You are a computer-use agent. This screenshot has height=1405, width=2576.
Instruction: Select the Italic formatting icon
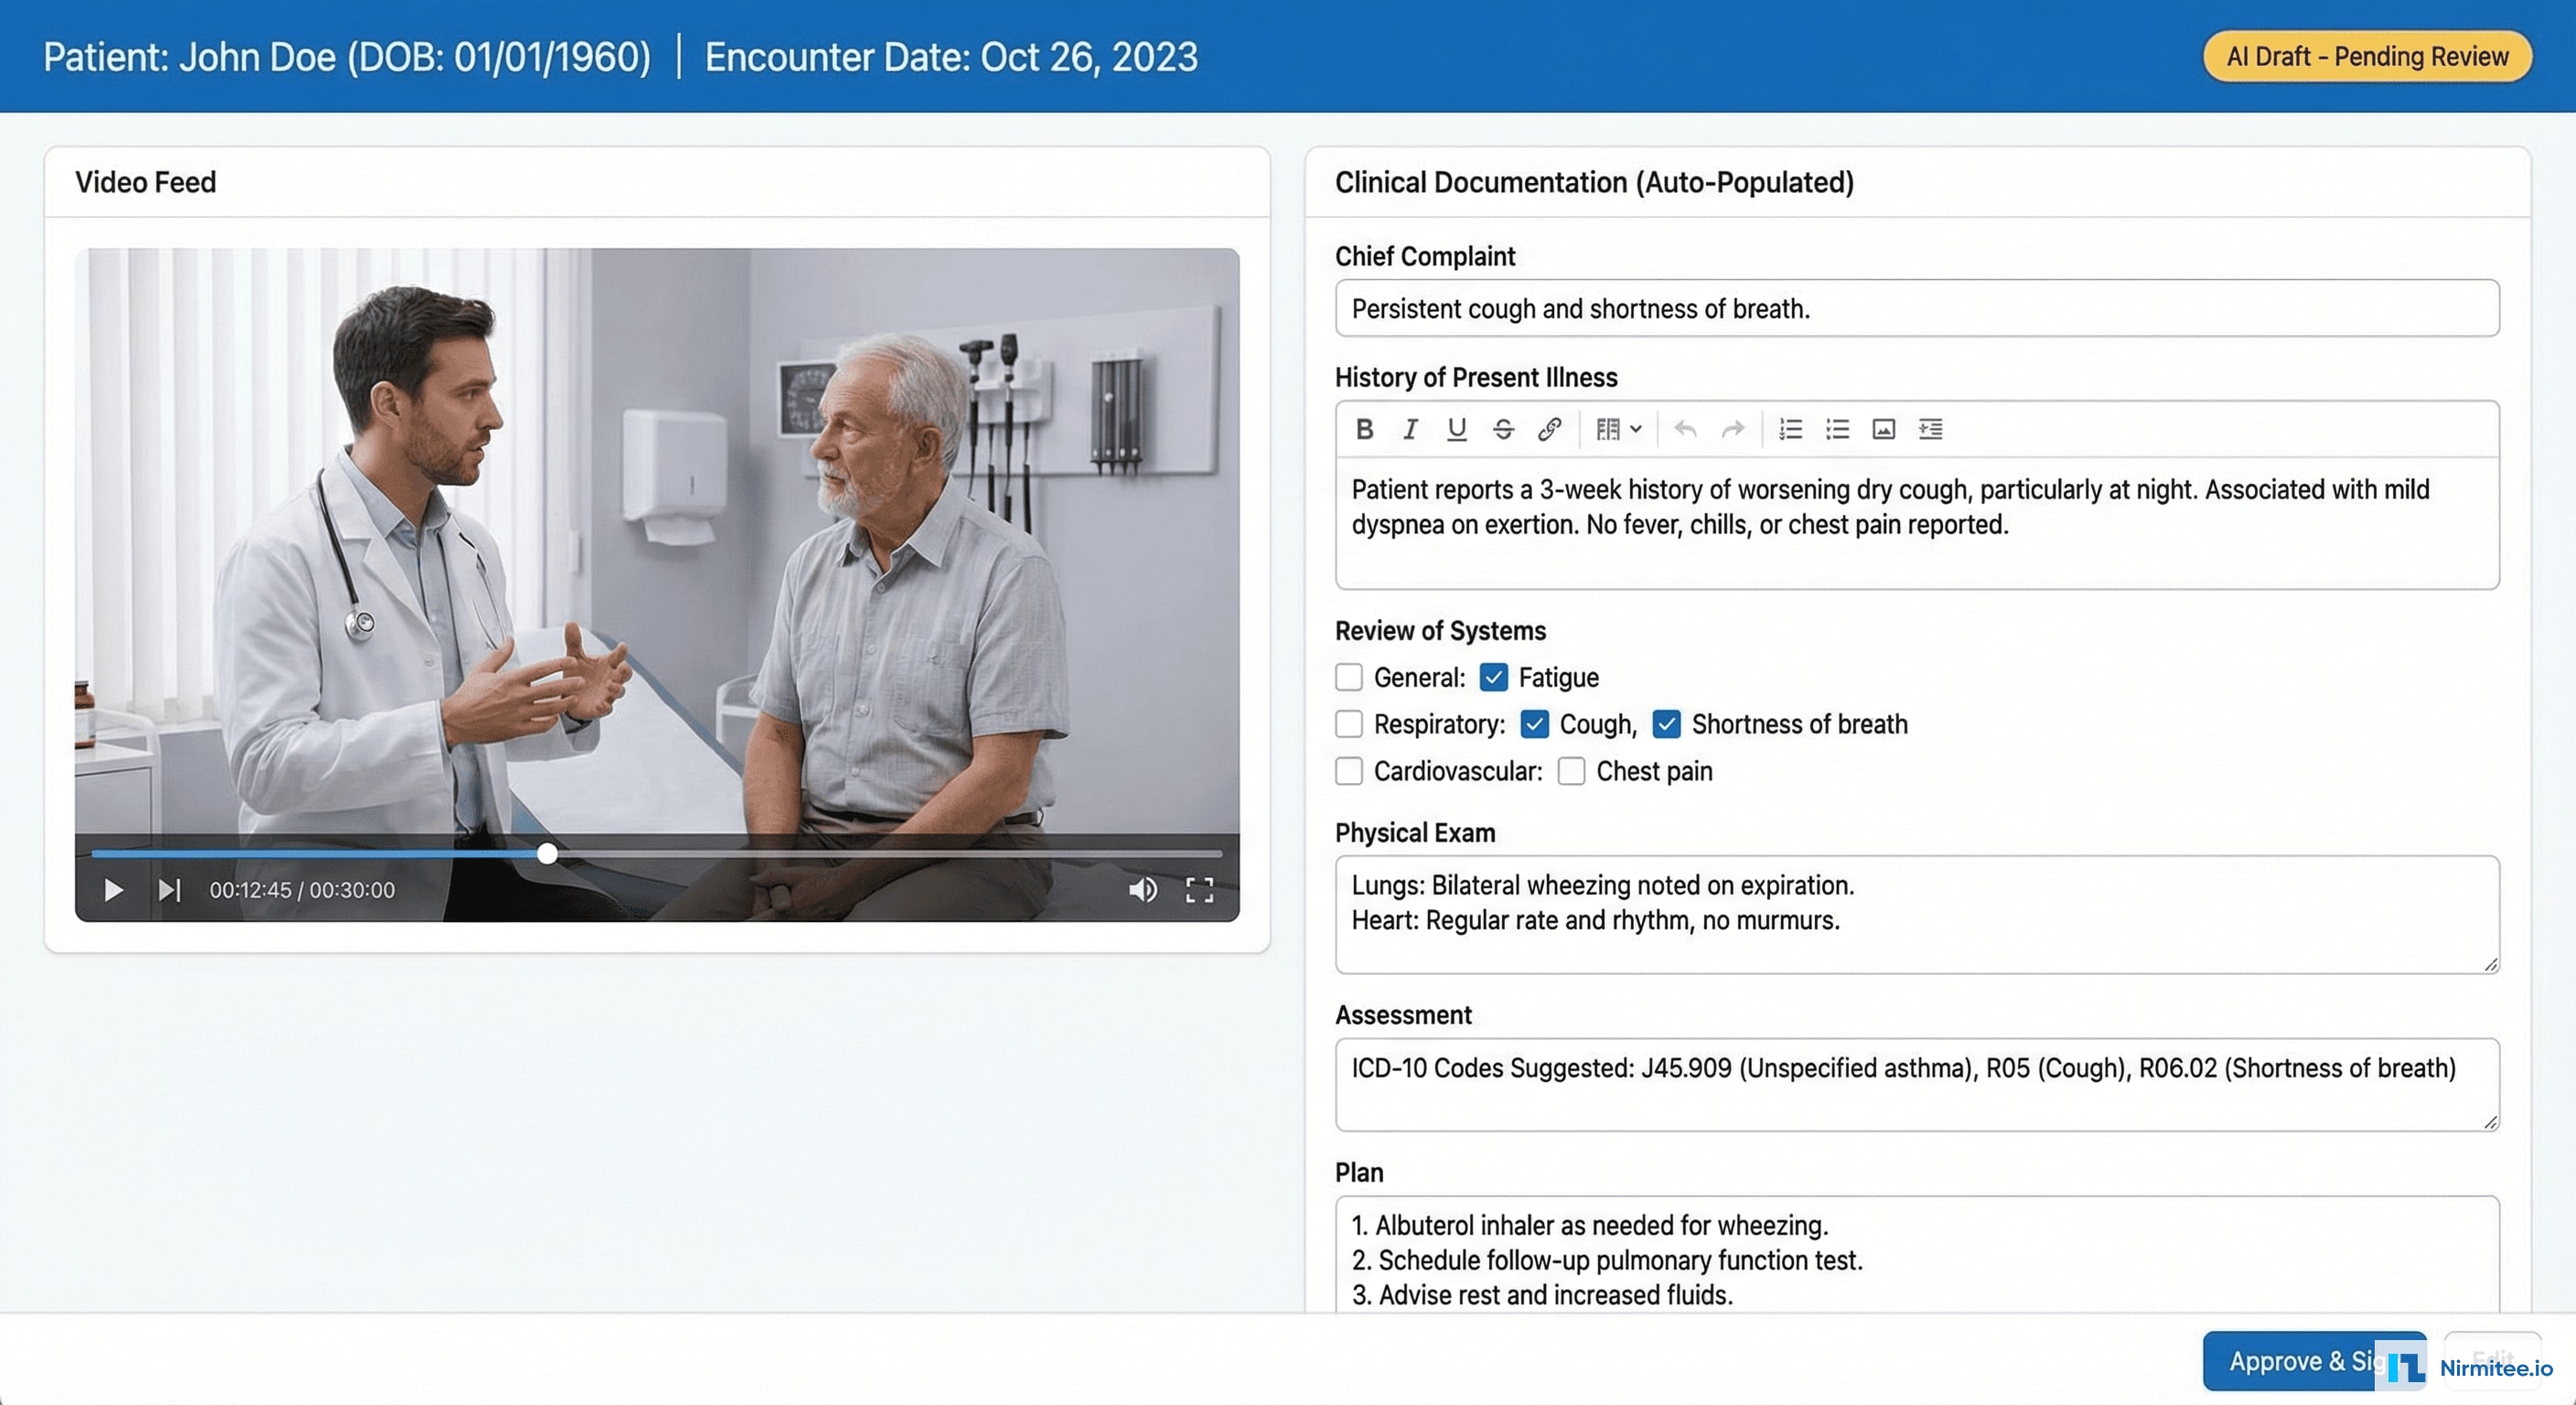[1410, 429]
